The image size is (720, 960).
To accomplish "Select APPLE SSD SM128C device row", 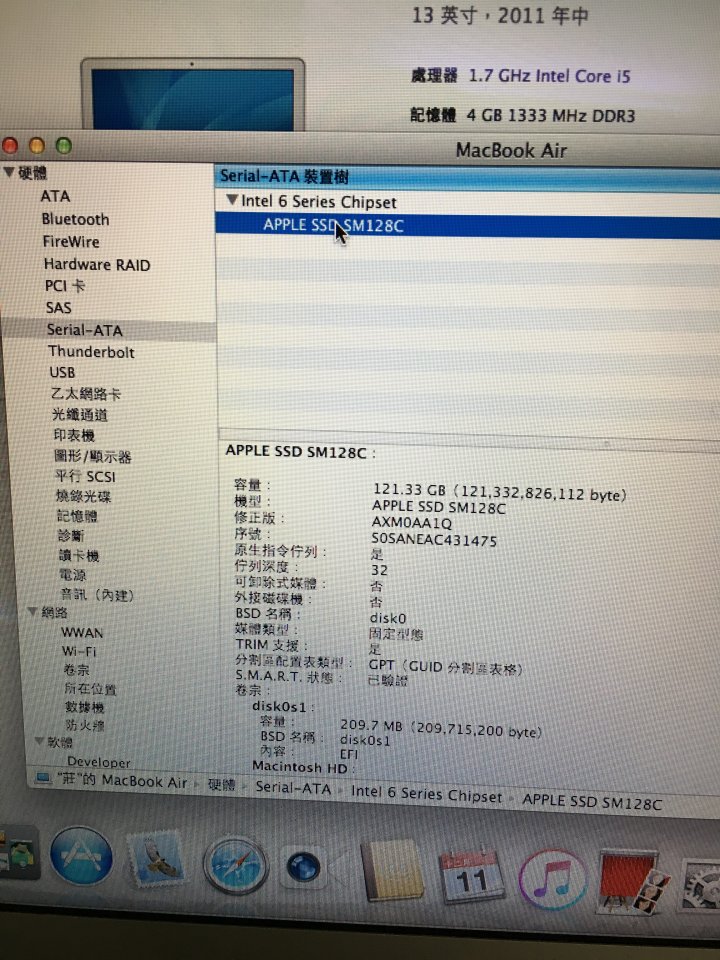I will (x=467, y=225).
